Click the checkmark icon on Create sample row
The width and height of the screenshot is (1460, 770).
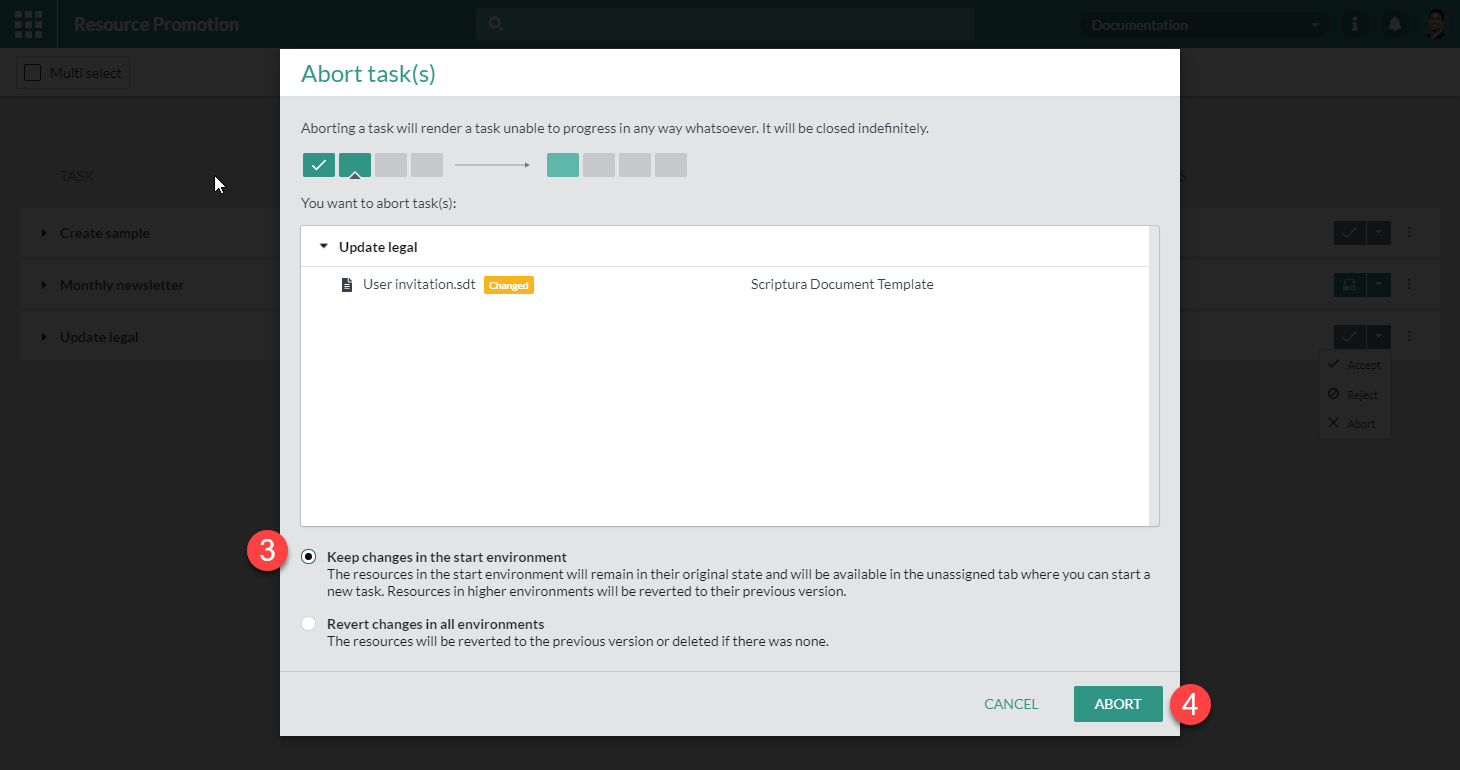[x=1349, y=232]
